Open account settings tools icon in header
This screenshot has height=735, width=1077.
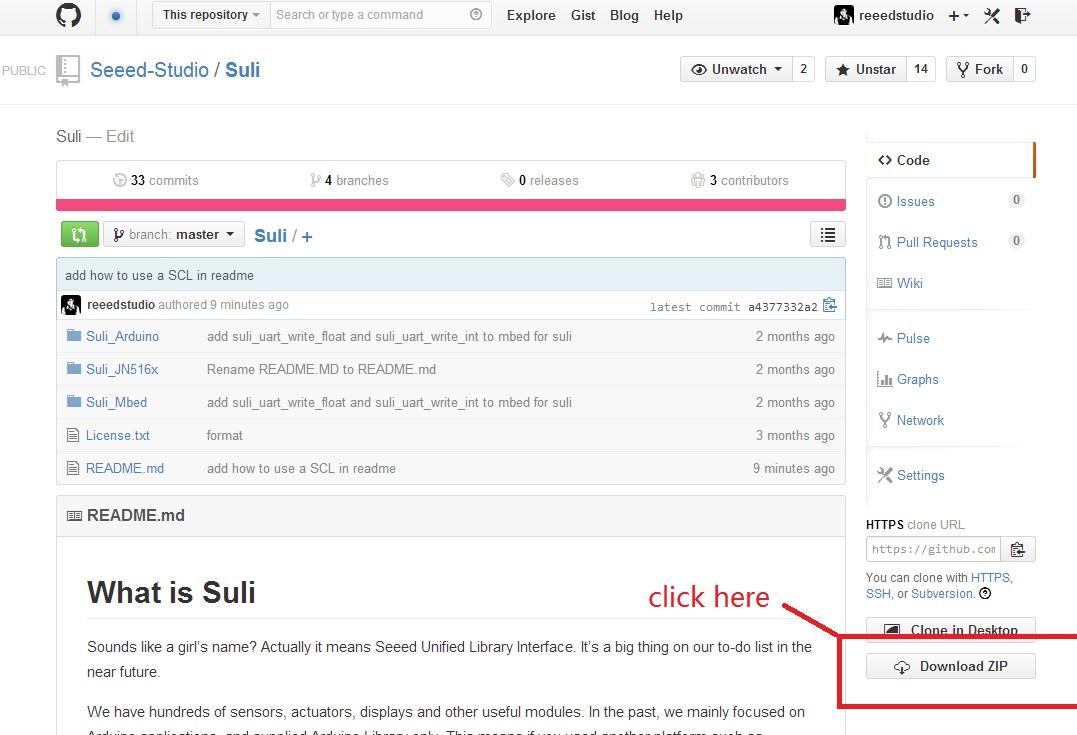point(991,16)
